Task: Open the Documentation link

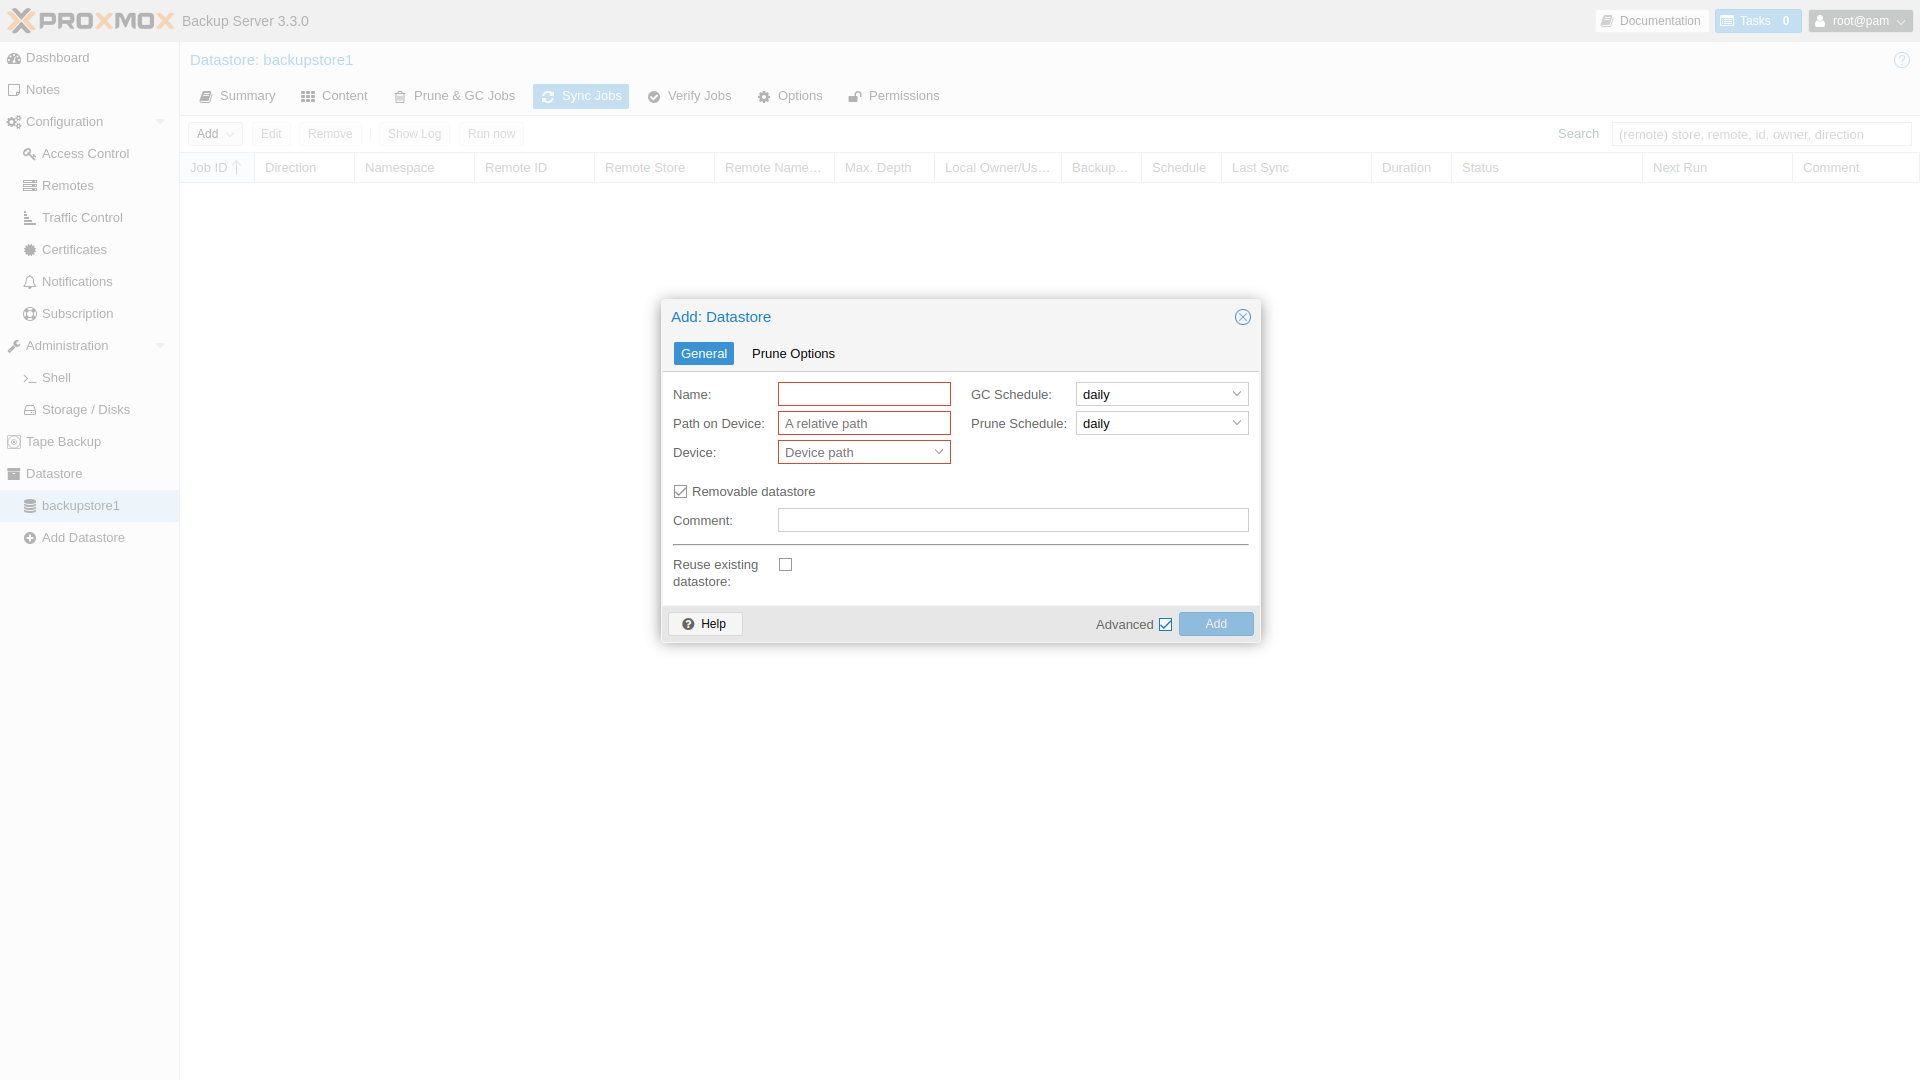Action: click(1651, 21)
